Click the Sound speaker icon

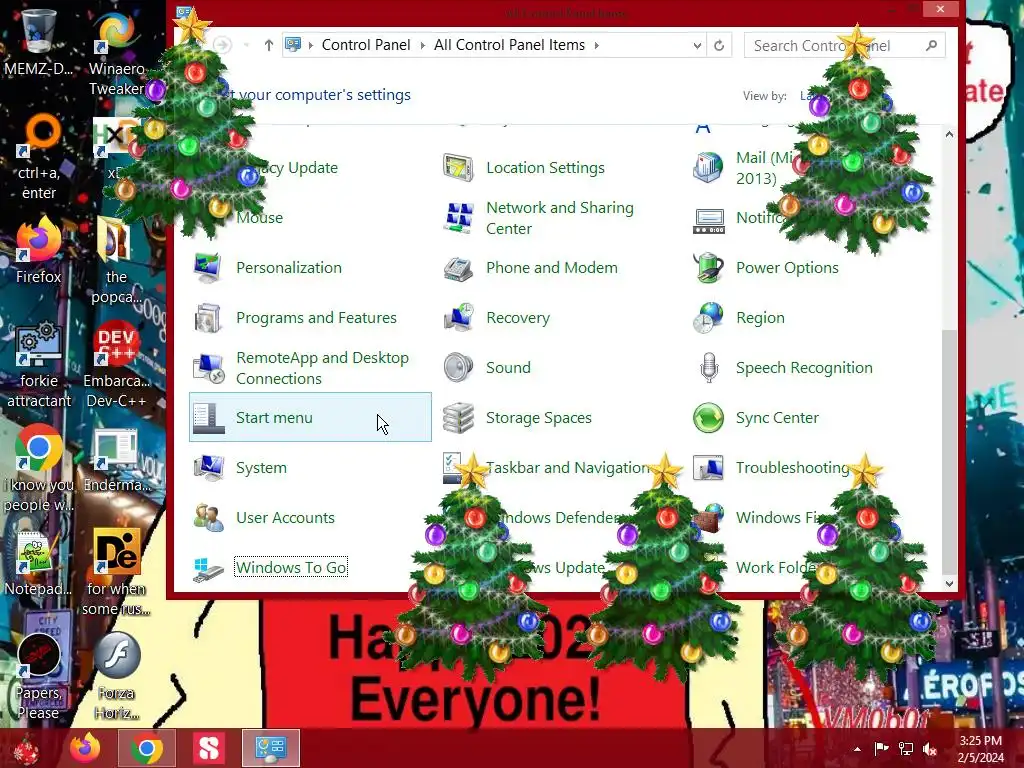[x=458, y=368]
